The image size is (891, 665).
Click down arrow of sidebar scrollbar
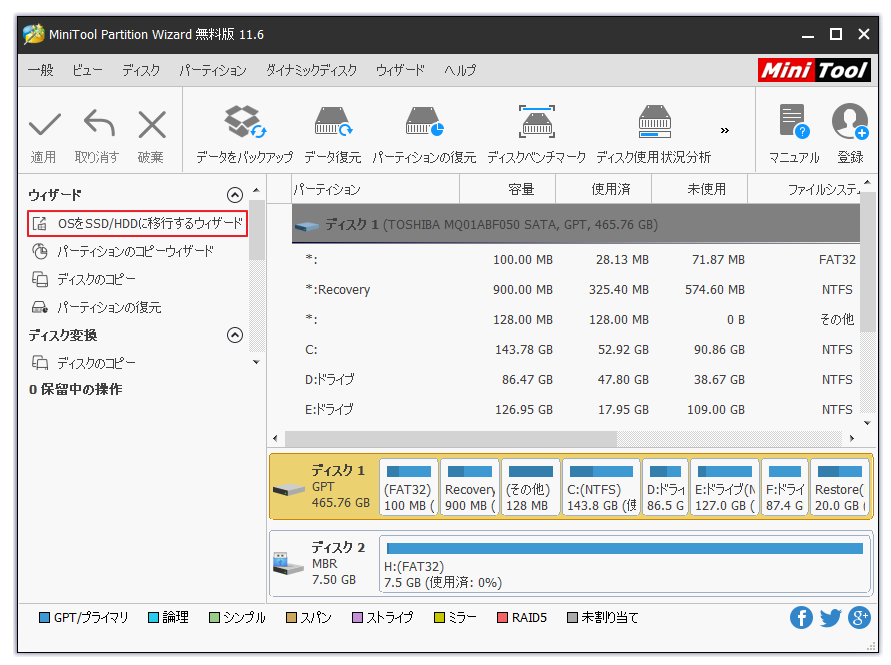pos(256,362)
